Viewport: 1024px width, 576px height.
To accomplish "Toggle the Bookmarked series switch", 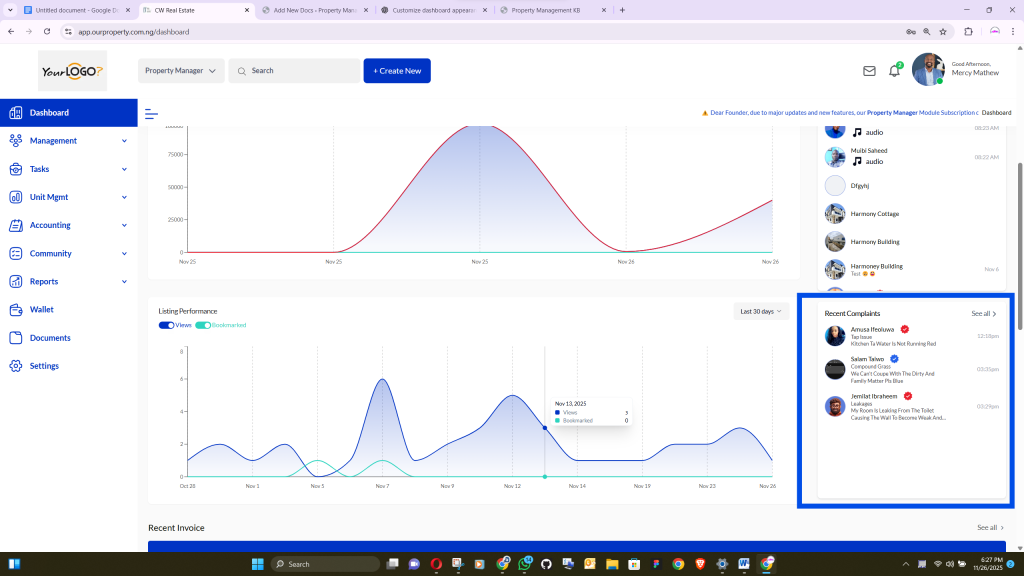I will pyautogui.click(x=203, y=325).
